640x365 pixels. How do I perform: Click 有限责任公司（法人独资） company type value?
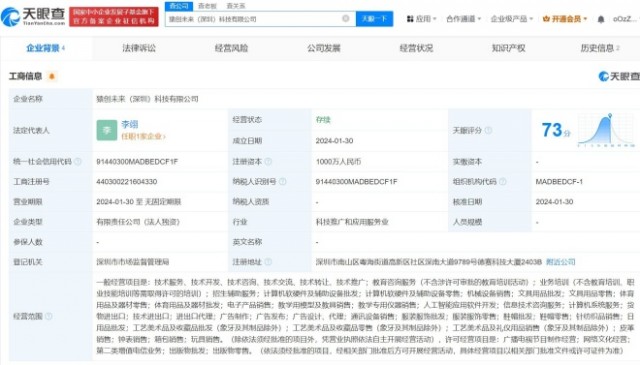point(138,222)
